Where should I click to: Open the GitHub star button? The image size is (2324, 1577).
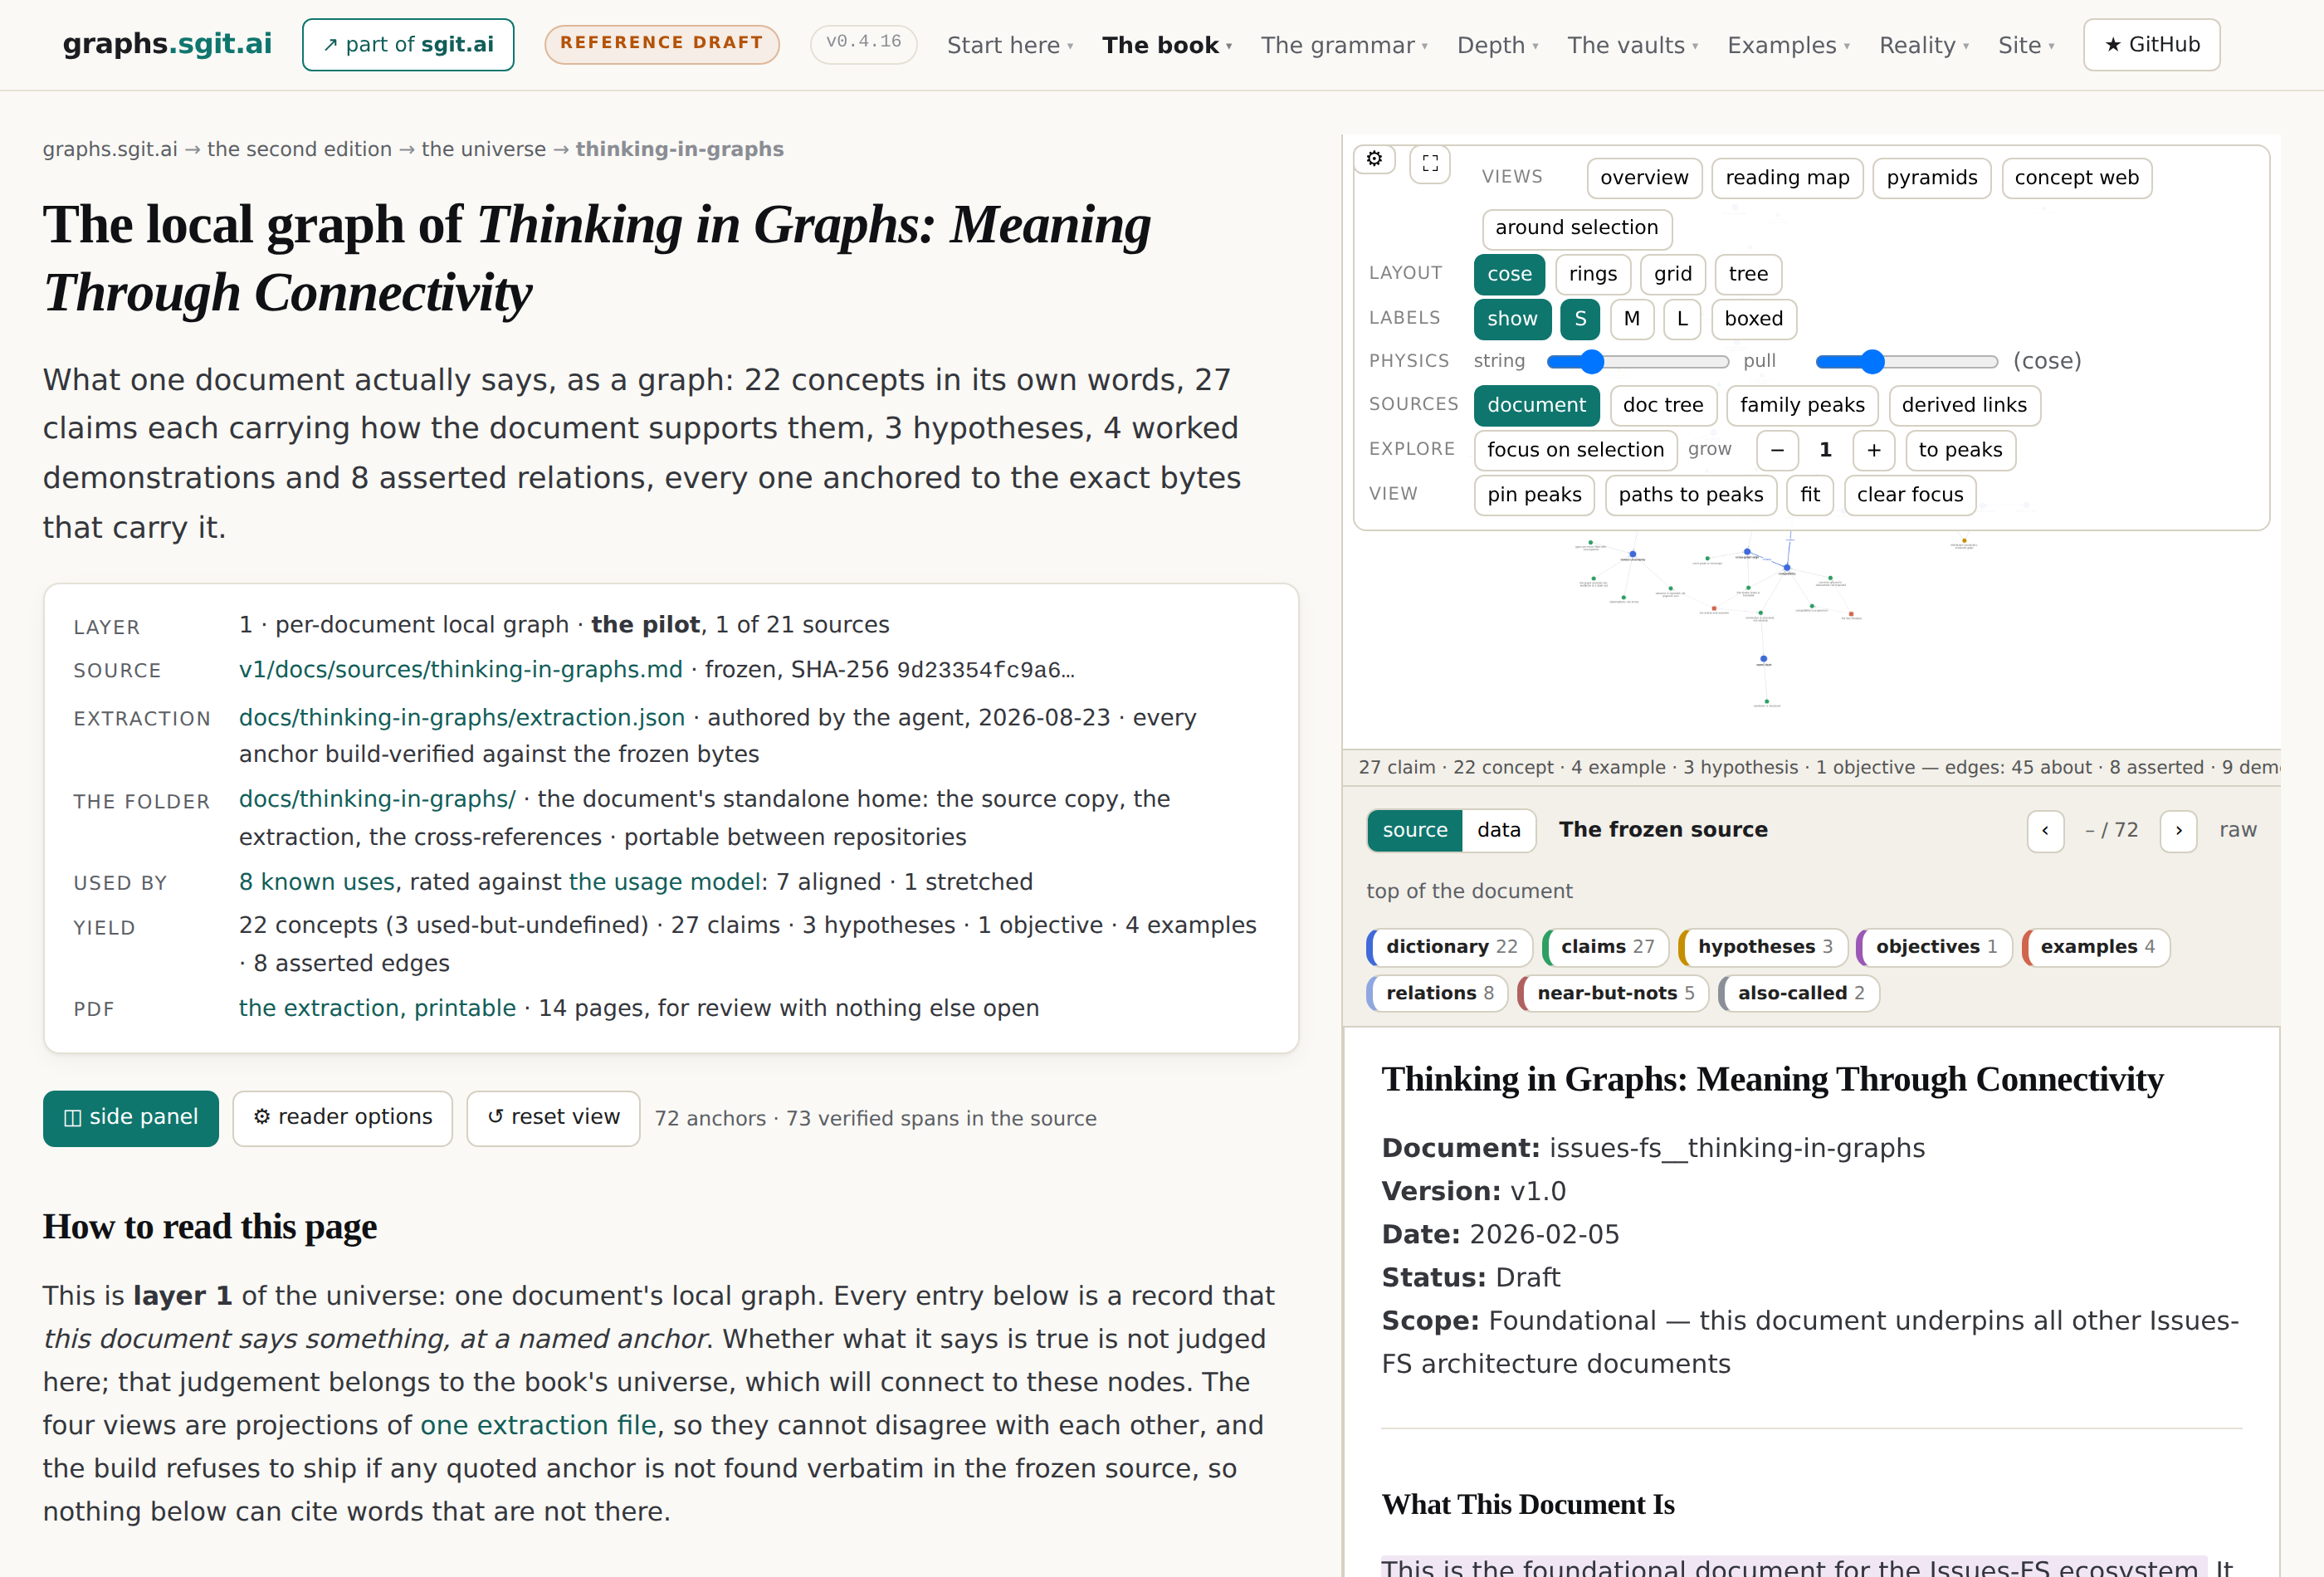coord(2152,45)
